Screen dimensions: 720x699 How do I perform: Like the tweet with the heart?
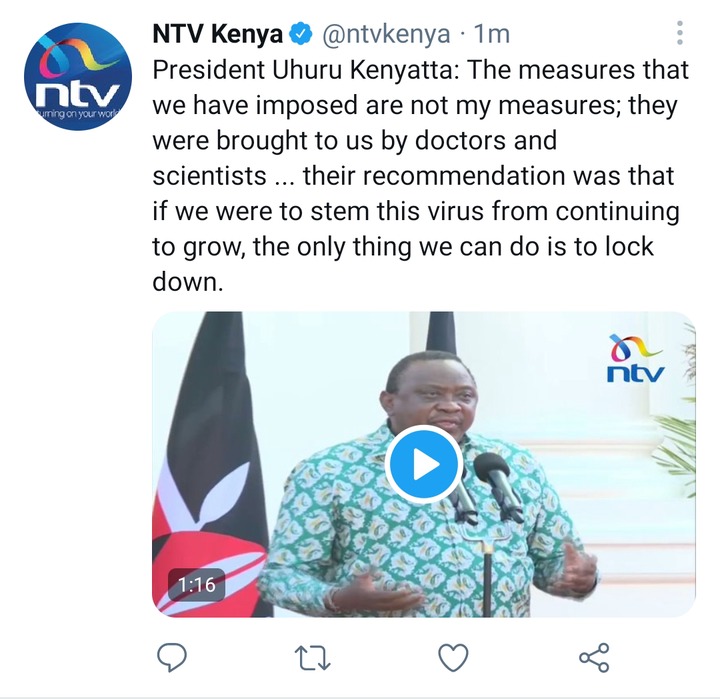point(454,657)
